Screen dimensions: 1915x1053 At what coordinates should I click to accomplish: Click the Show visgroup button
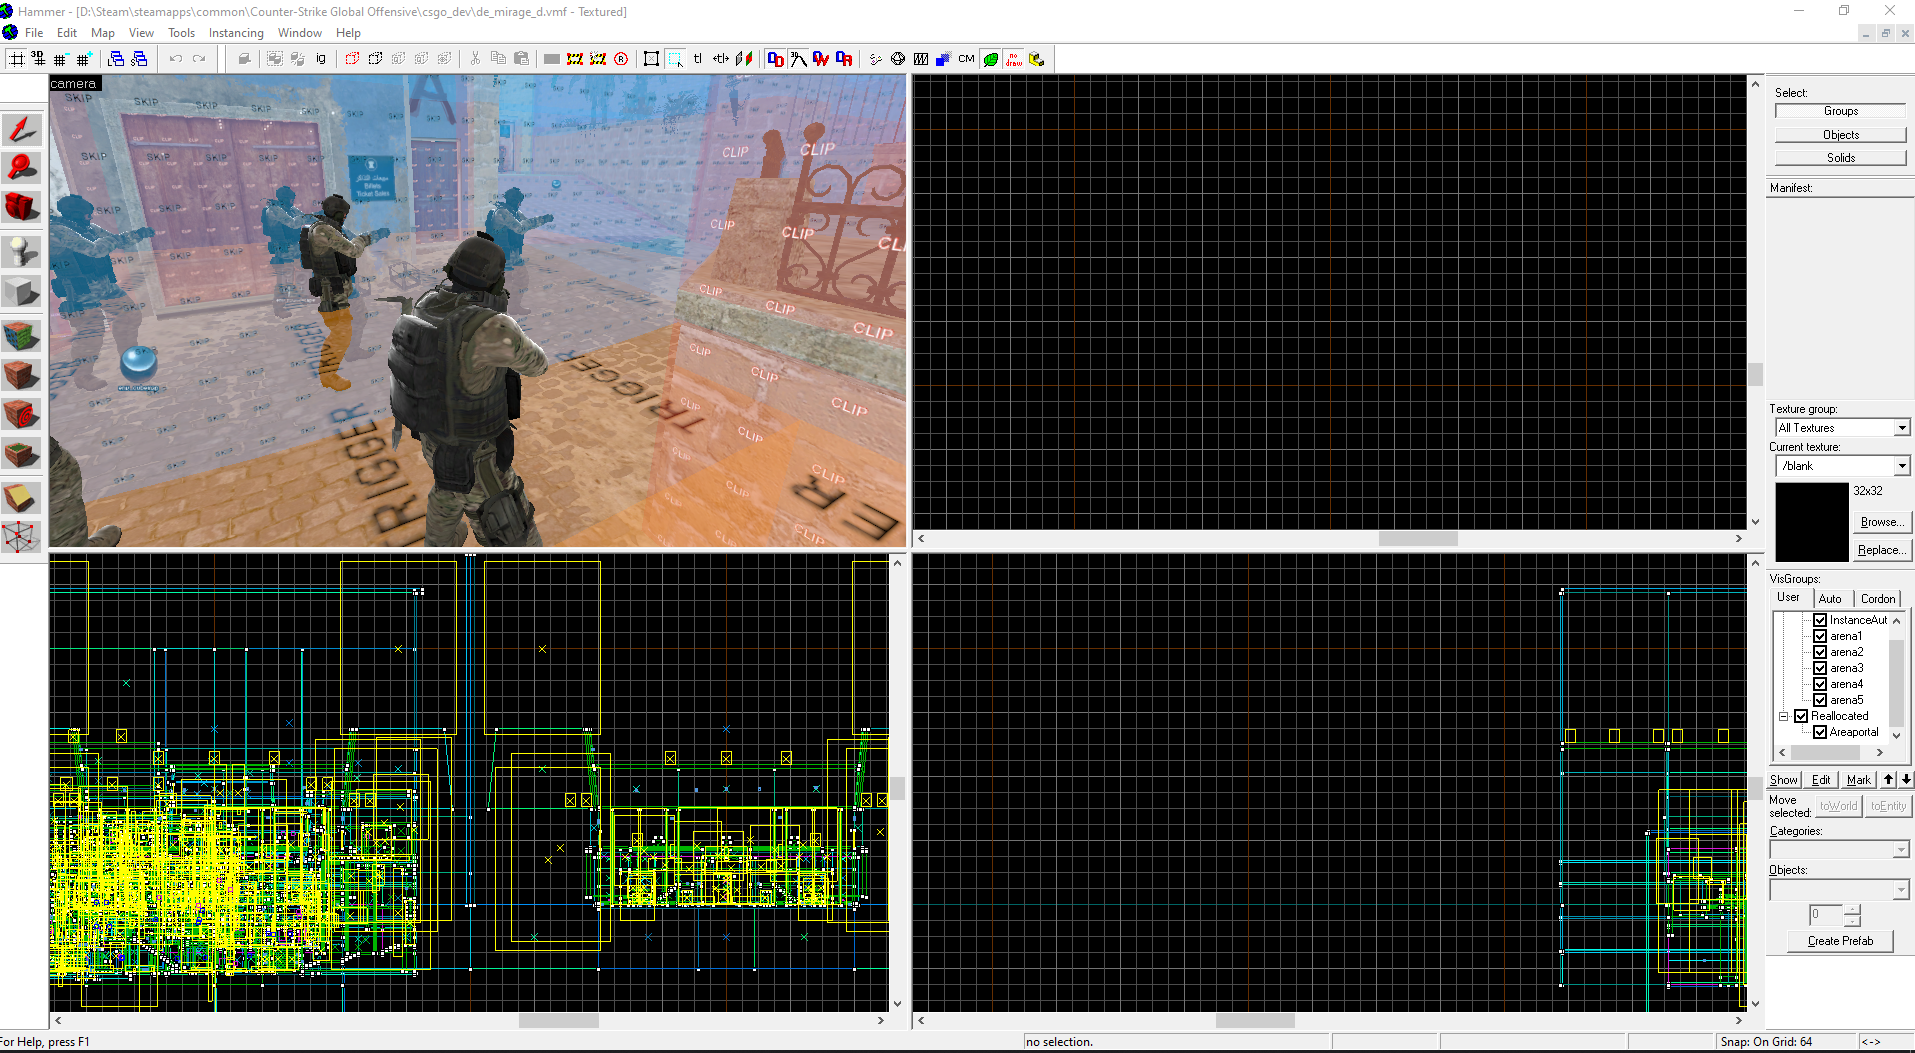(x=1783, y=780)
